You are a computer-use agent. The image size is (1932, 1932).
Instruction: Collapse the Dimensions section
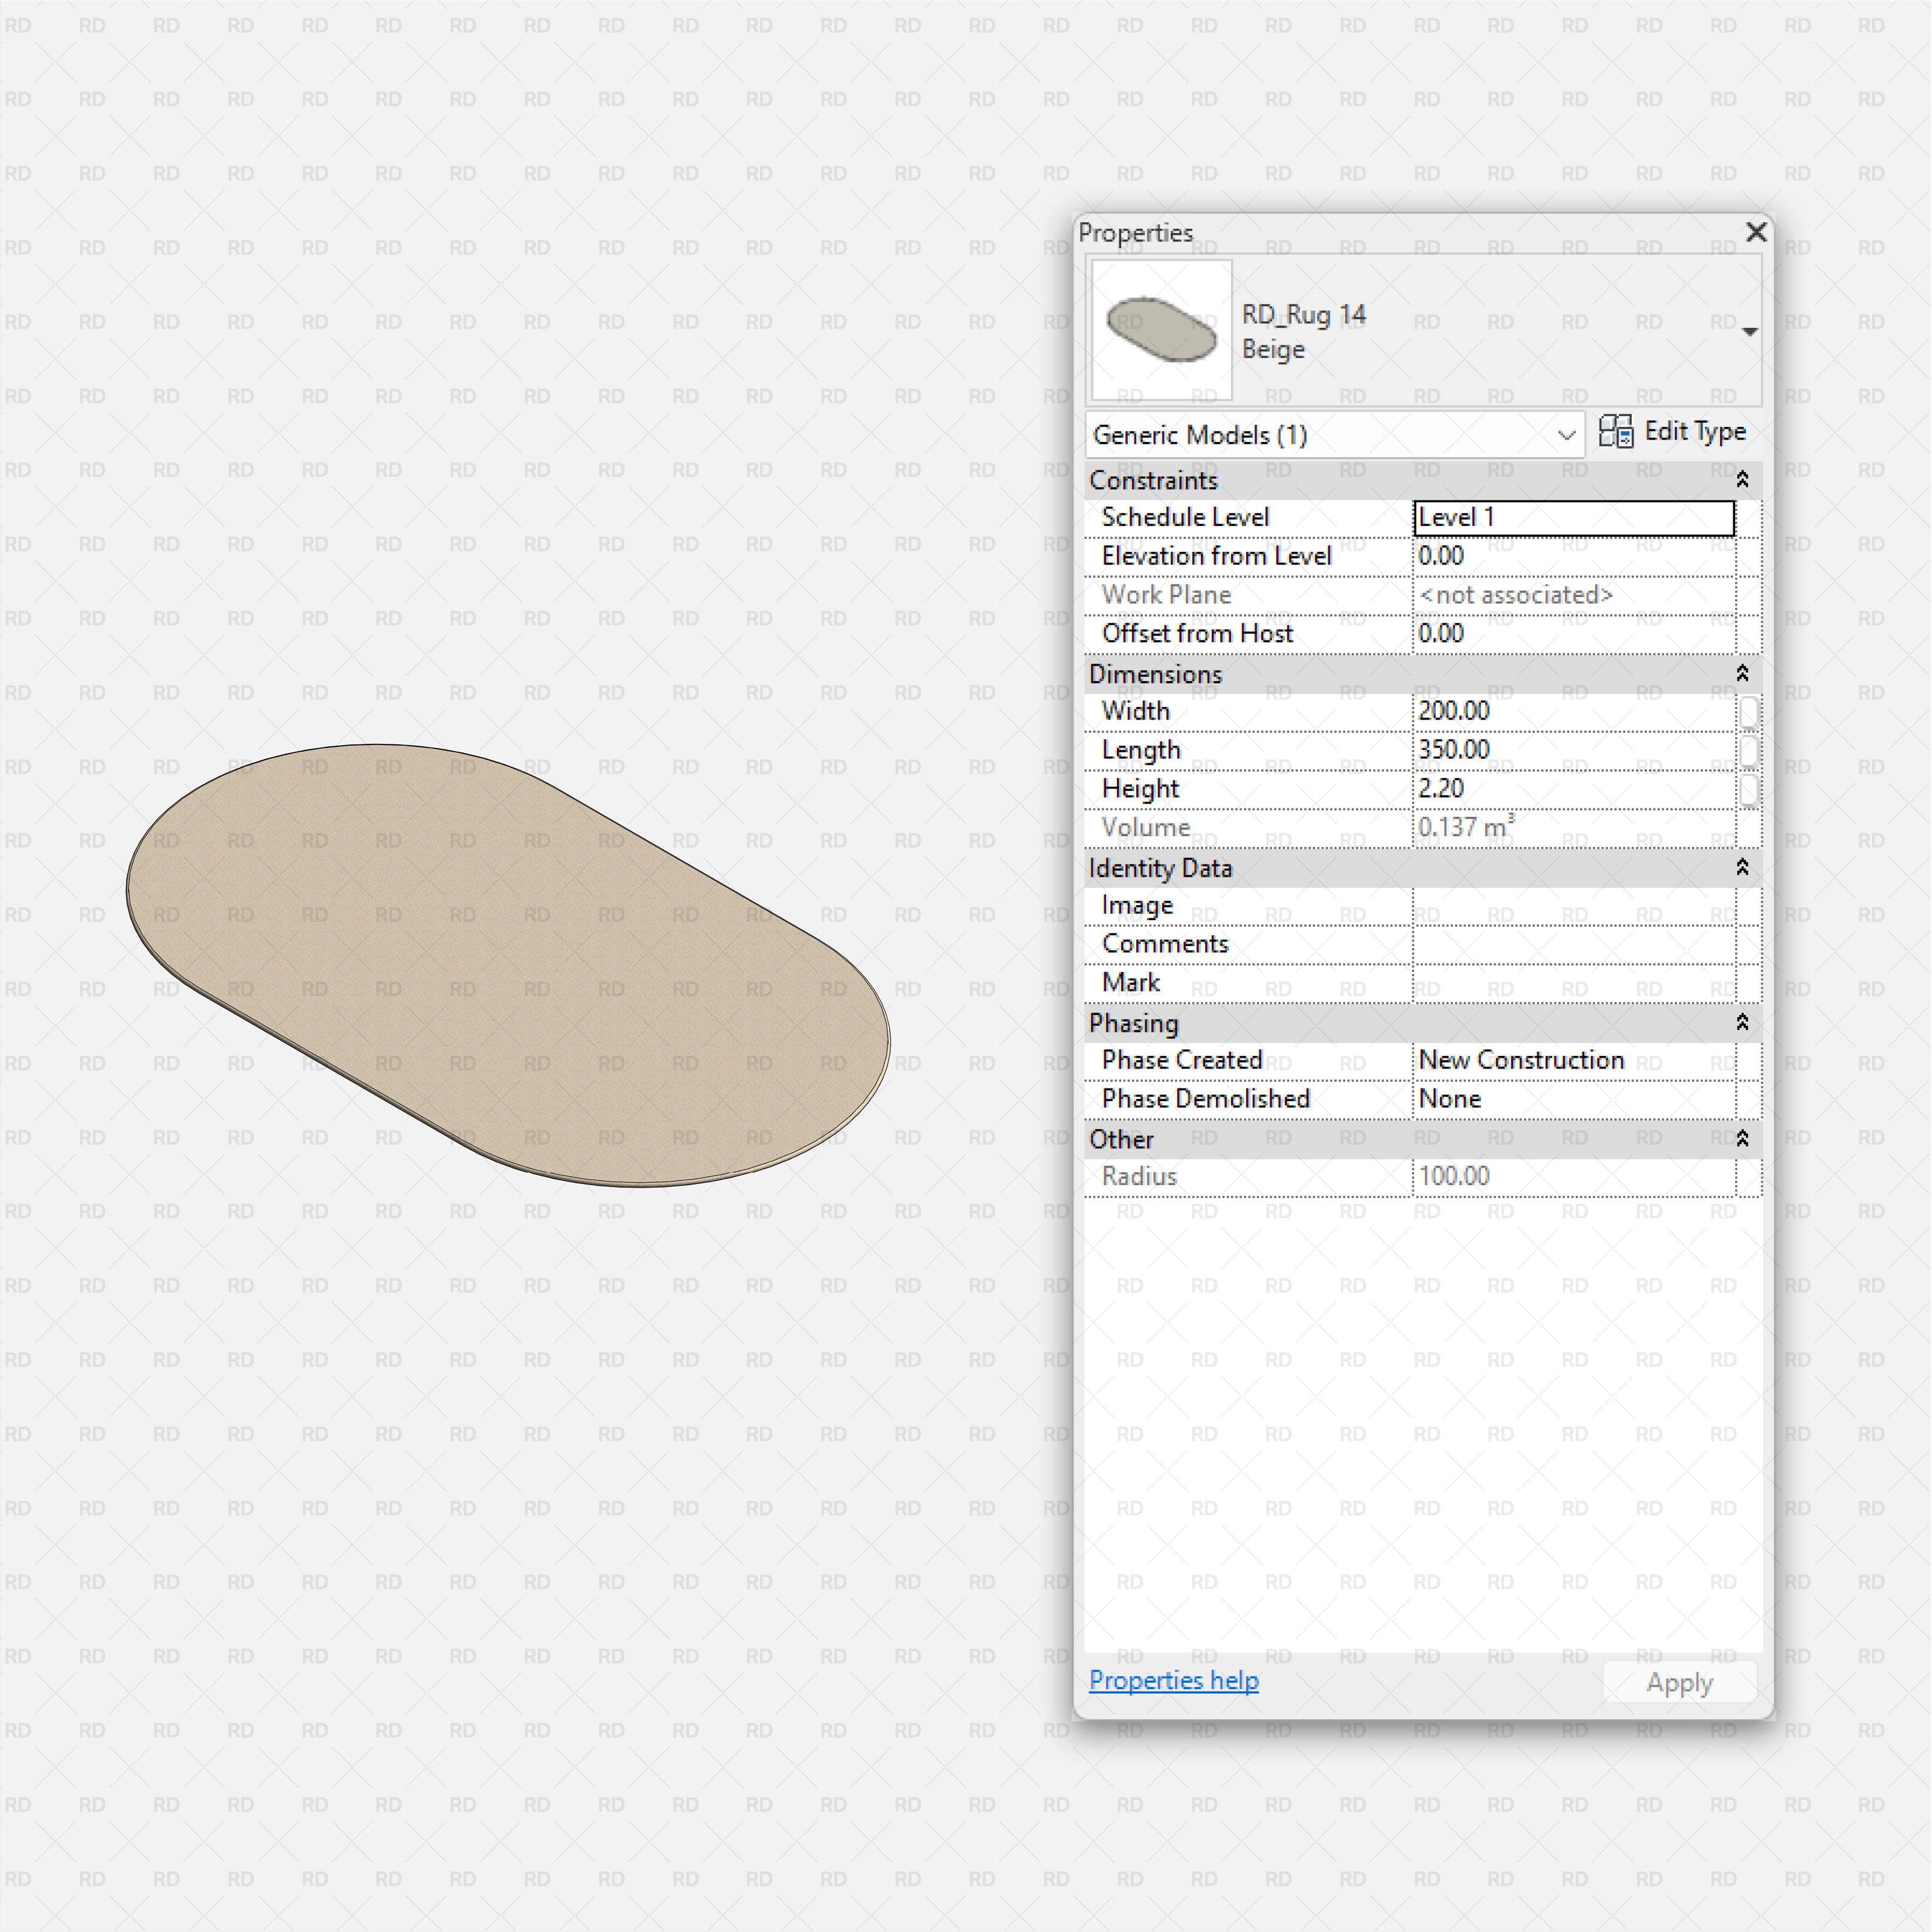[x=1742, y=674]
